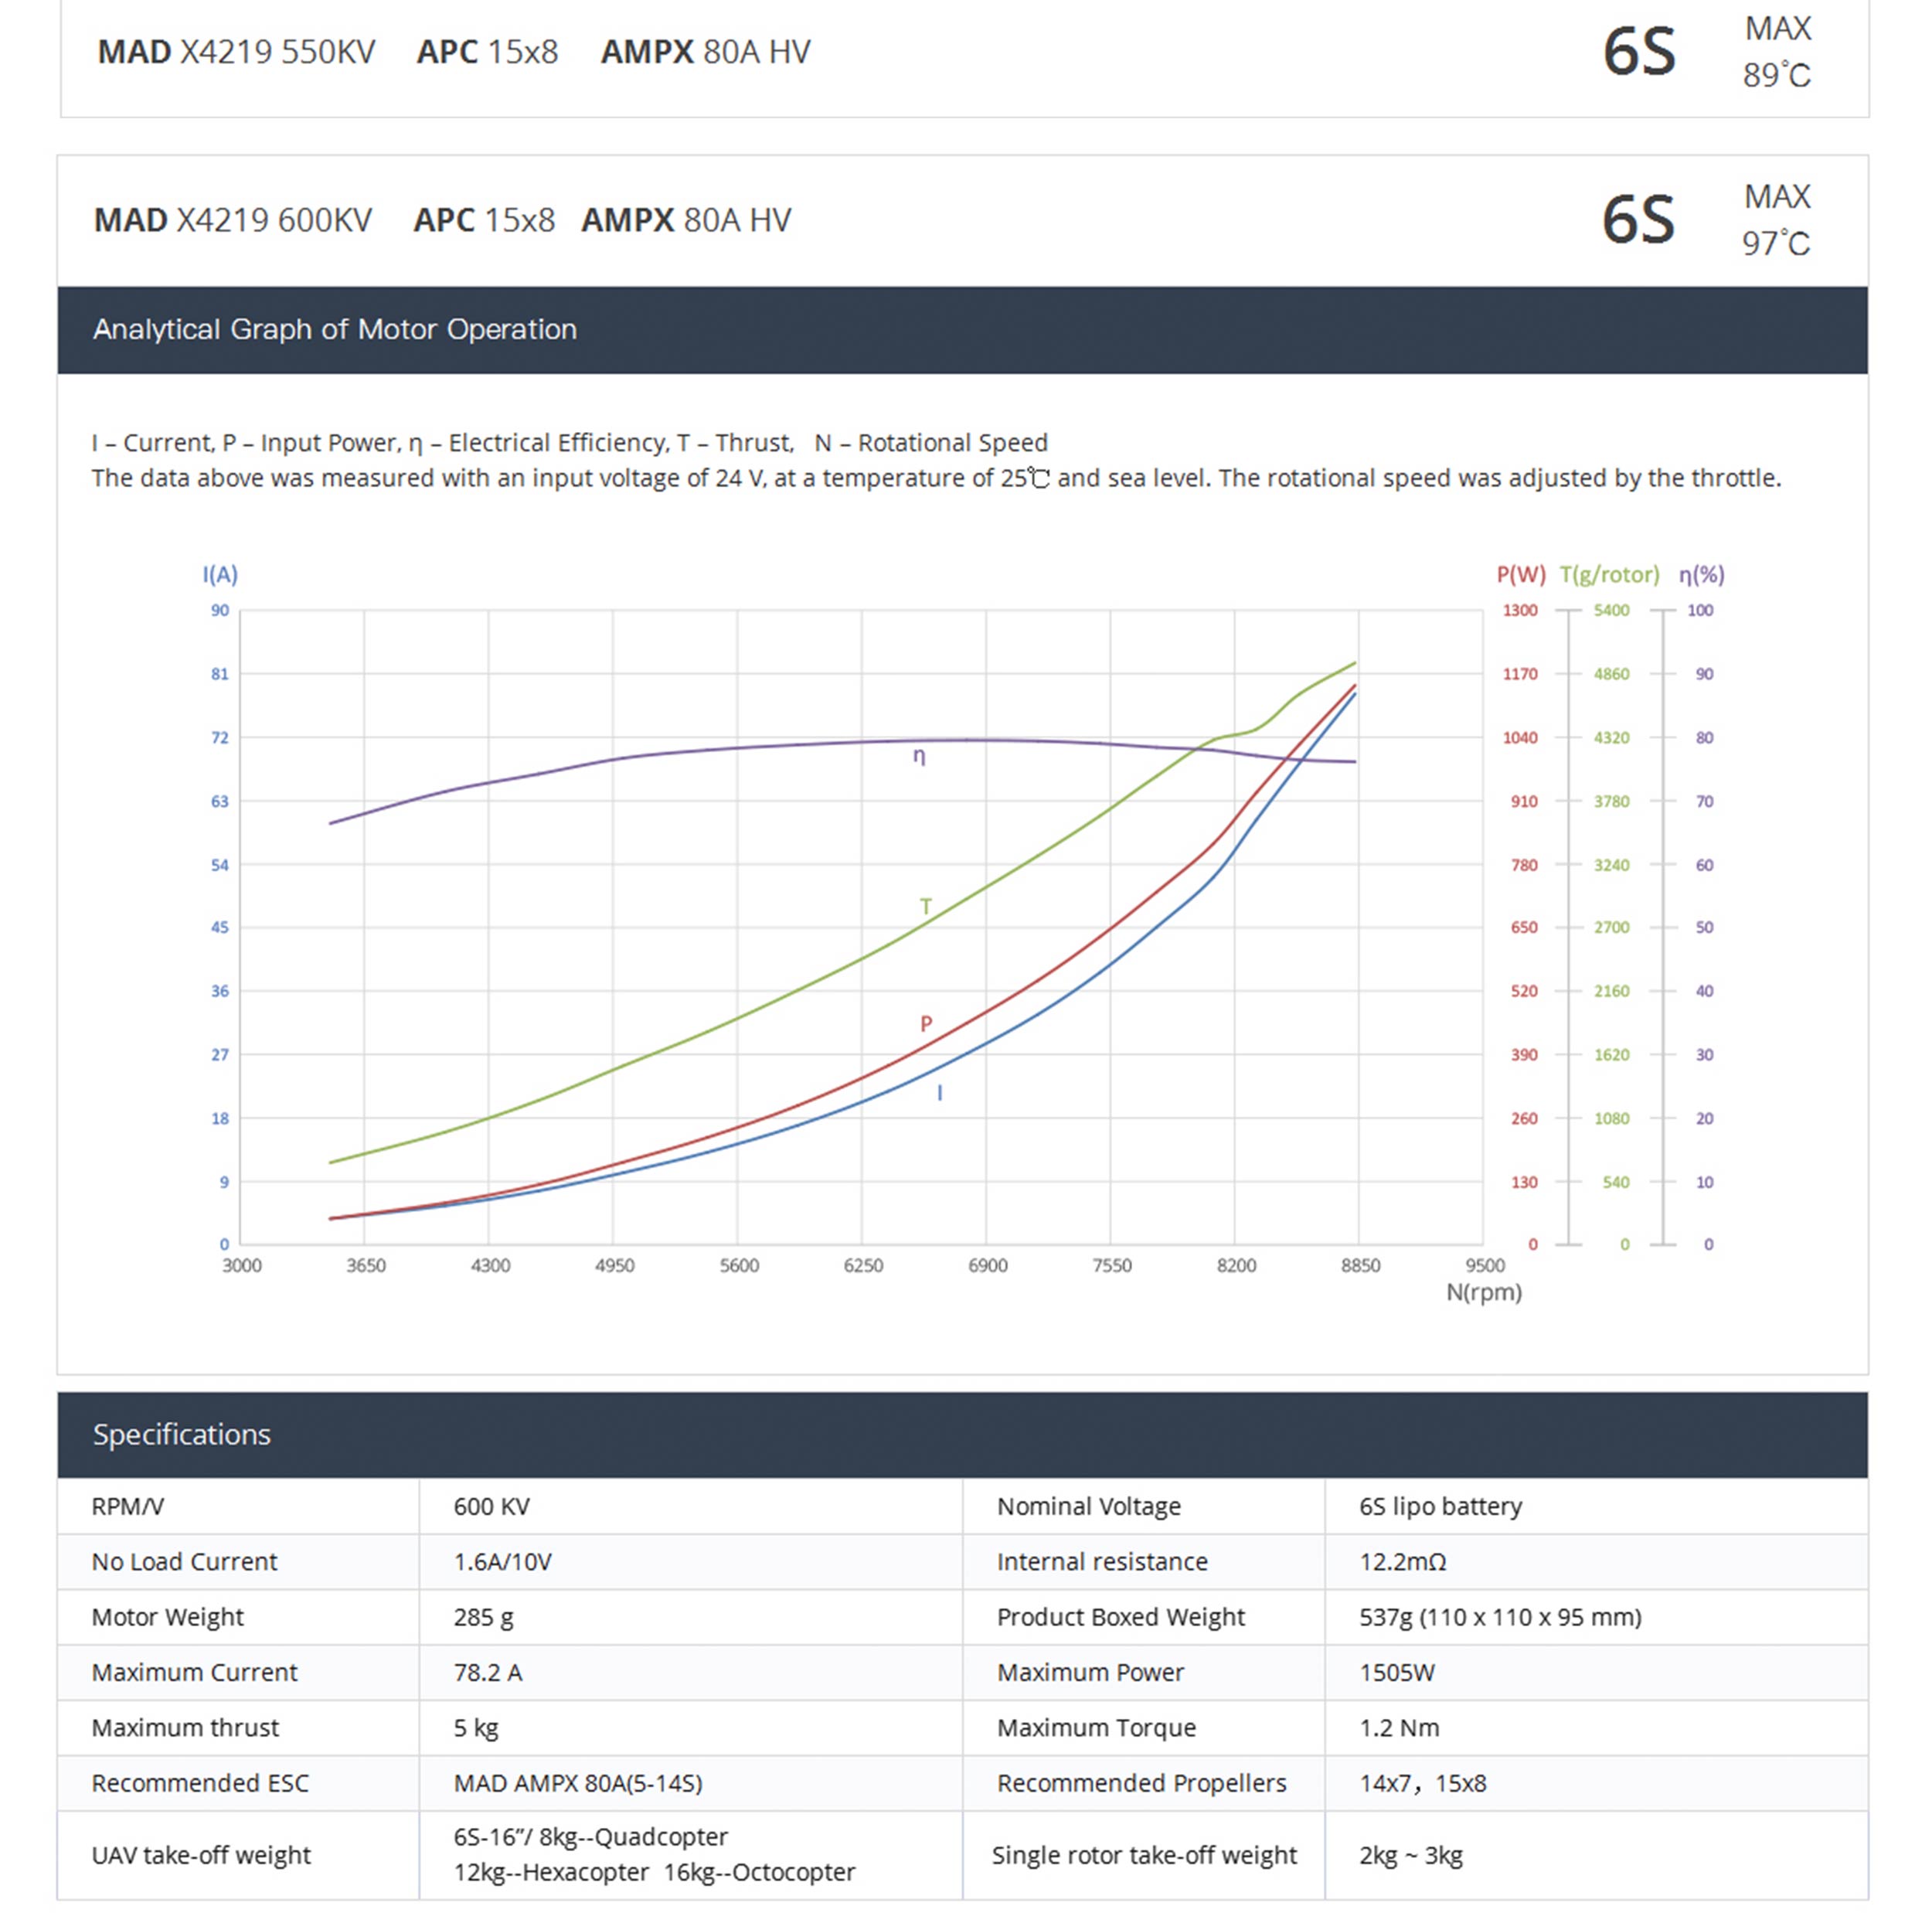Click the 1505W value
This screenshot has height=1913, width=1932.
[x=1396, y=1672]
